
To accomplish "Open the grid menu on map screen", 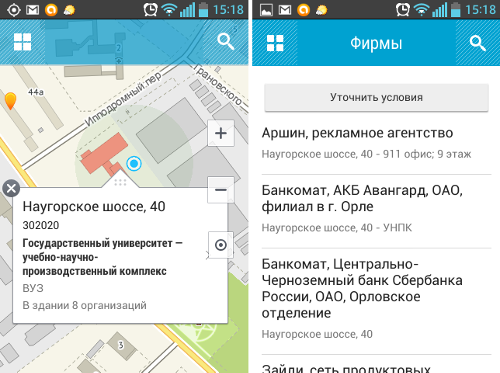I will click(22, 42).
